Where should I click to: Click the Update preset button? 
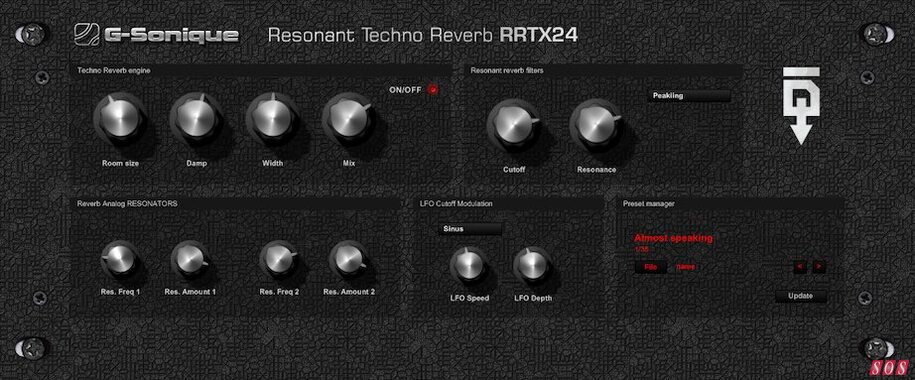pos(801,296)
